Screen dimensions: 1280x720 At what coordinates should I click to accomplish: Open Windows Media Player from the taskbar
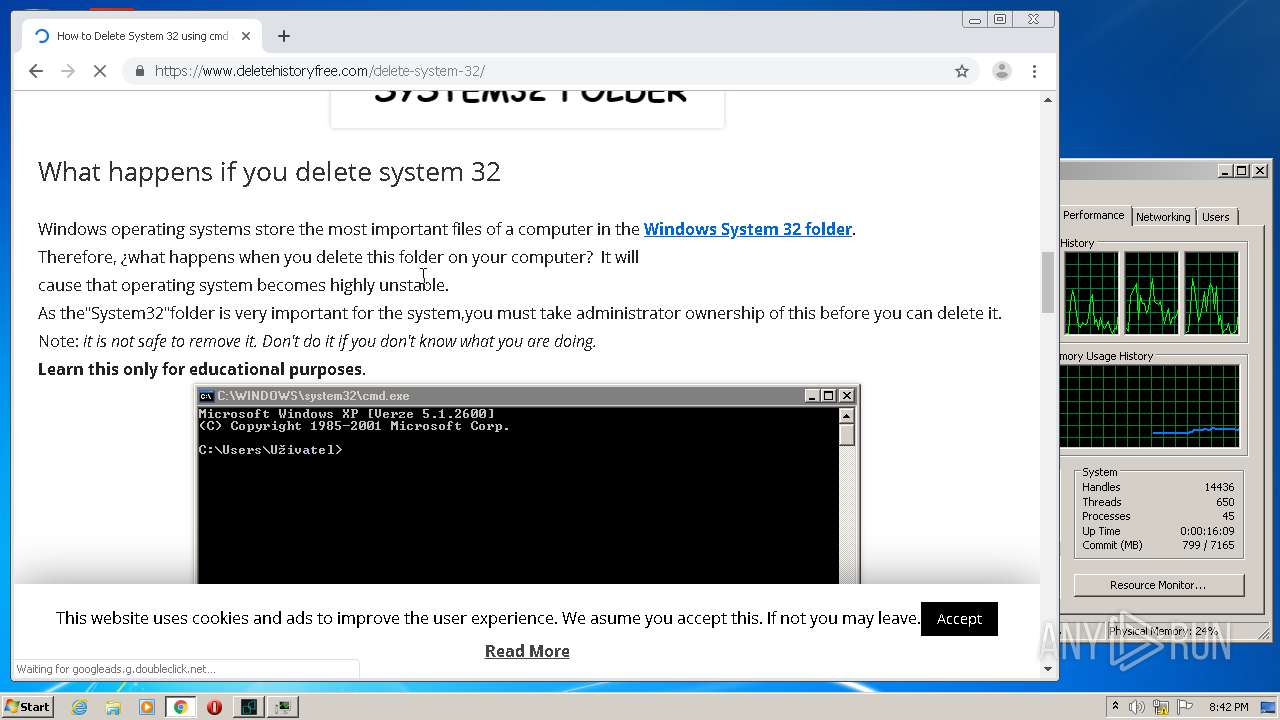147,707
